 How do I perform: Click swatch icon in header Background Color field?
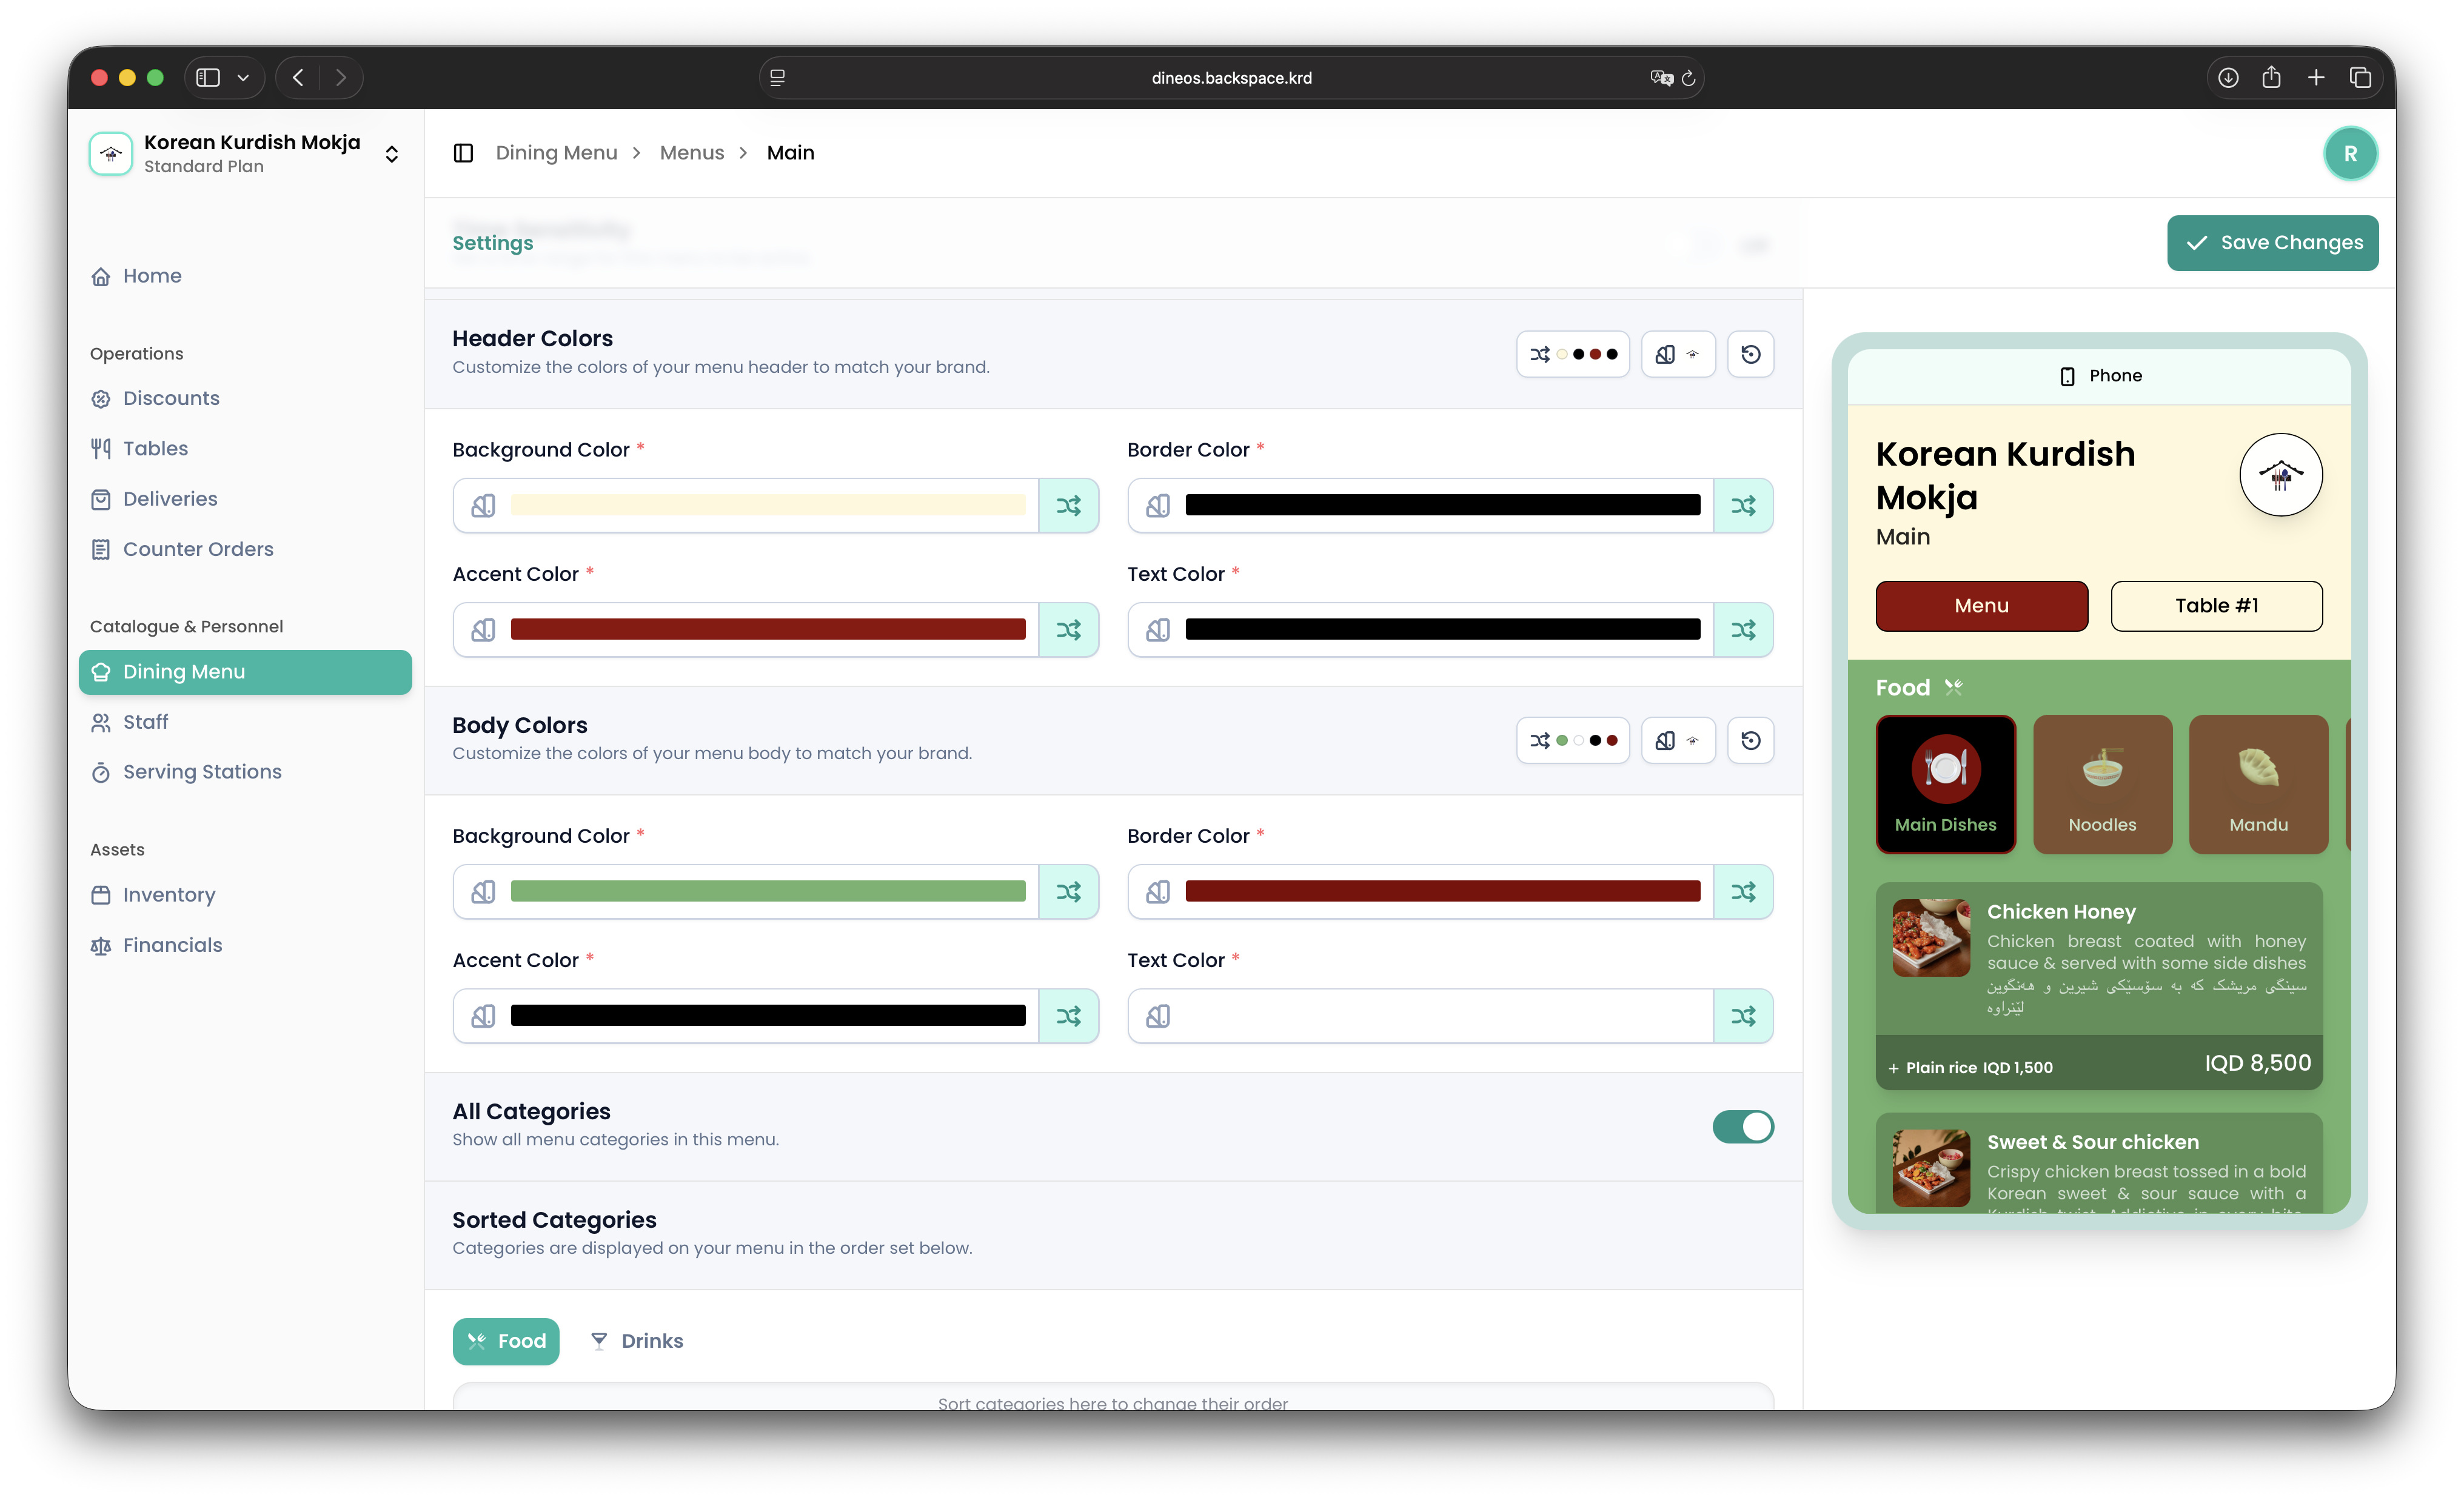[x=483, y=506]
